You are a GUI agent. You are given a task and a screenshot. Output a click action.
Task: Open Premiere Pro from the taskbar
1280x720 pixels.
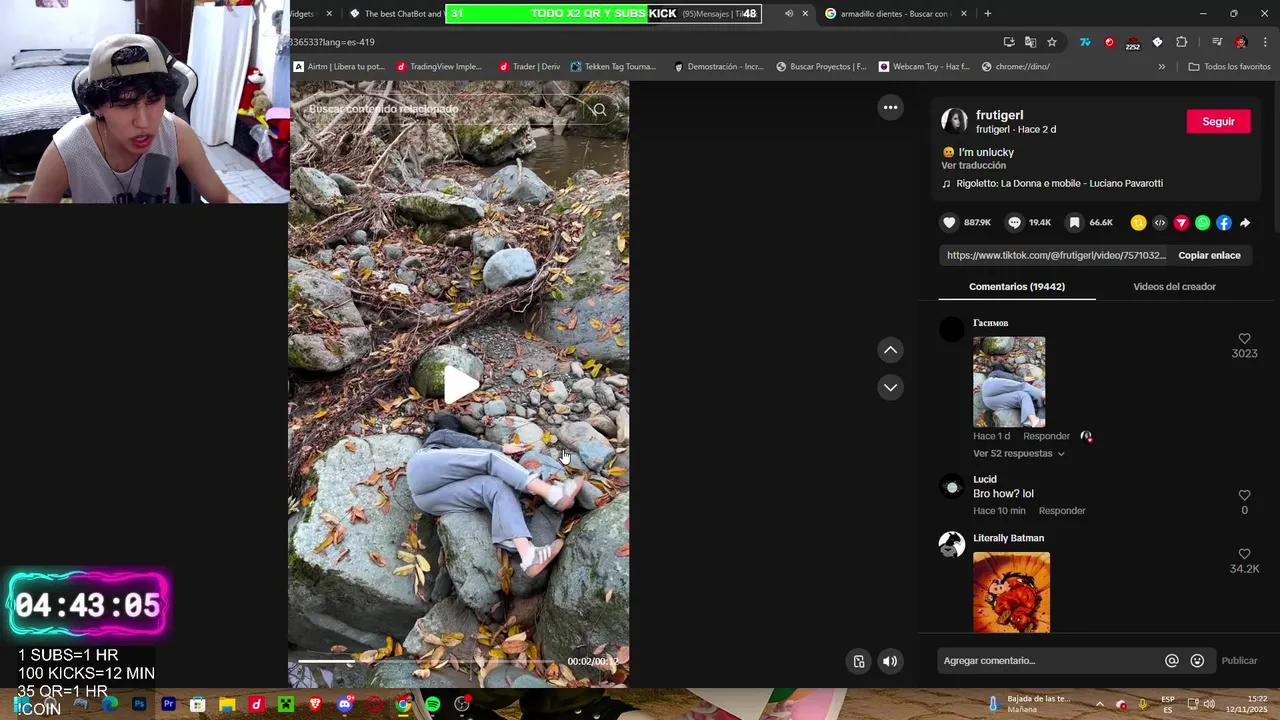[x=168, y=705]
